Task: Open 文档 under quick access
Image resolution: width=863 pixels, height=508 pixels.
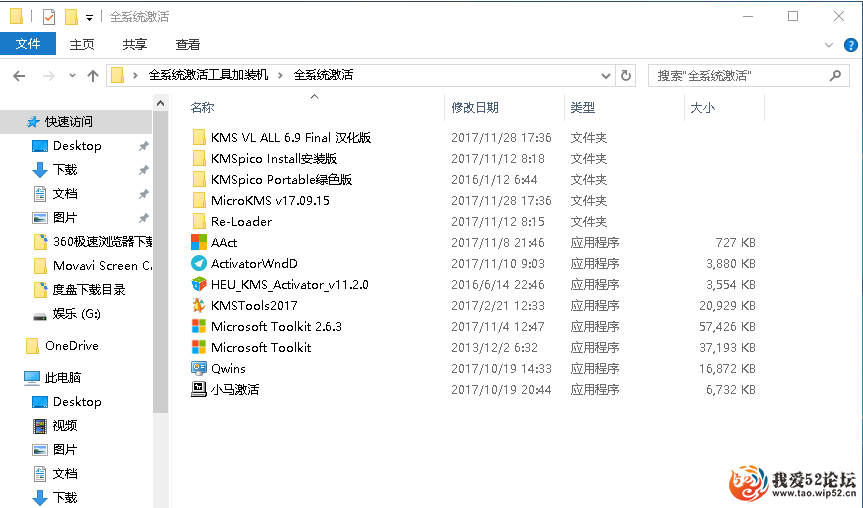Action: pos(64,194)
